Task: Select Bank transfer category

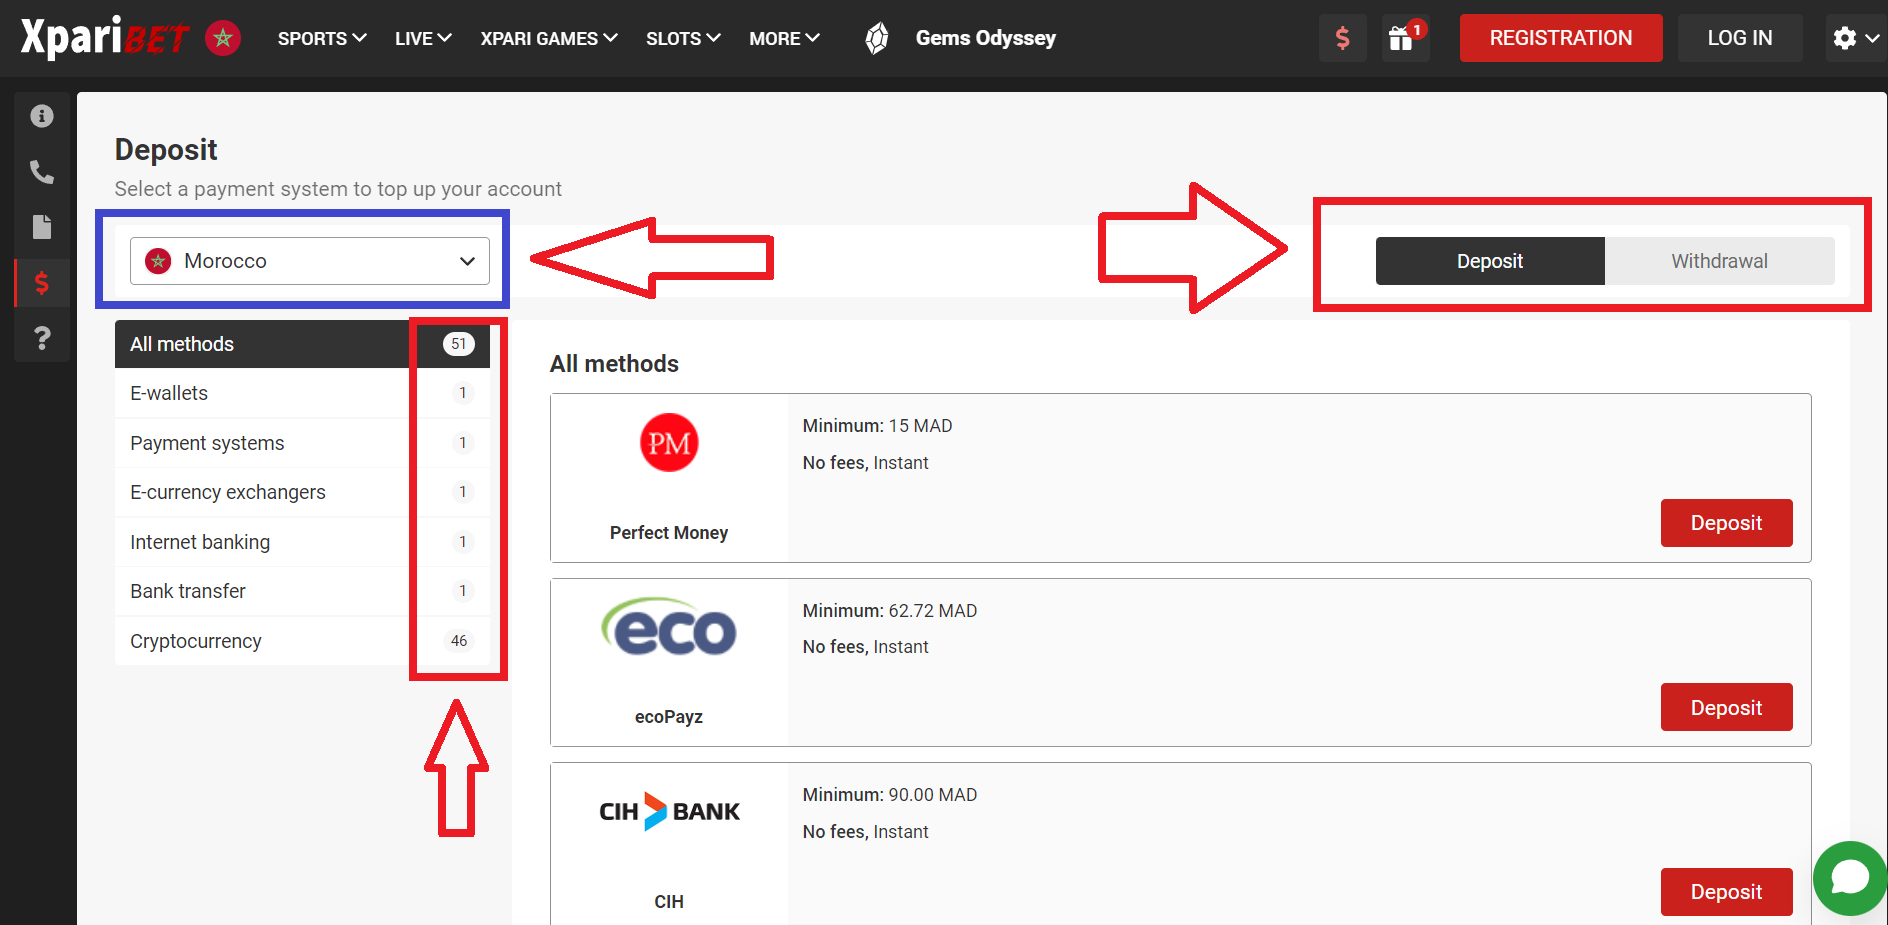Action: 302,591
